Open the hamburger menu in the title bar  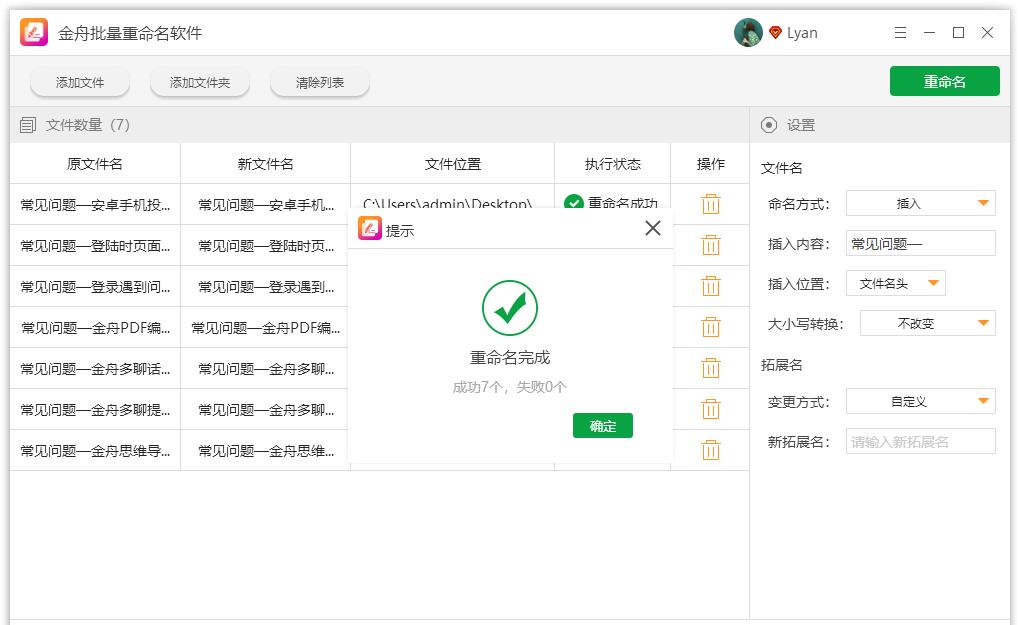click(899, 32)
